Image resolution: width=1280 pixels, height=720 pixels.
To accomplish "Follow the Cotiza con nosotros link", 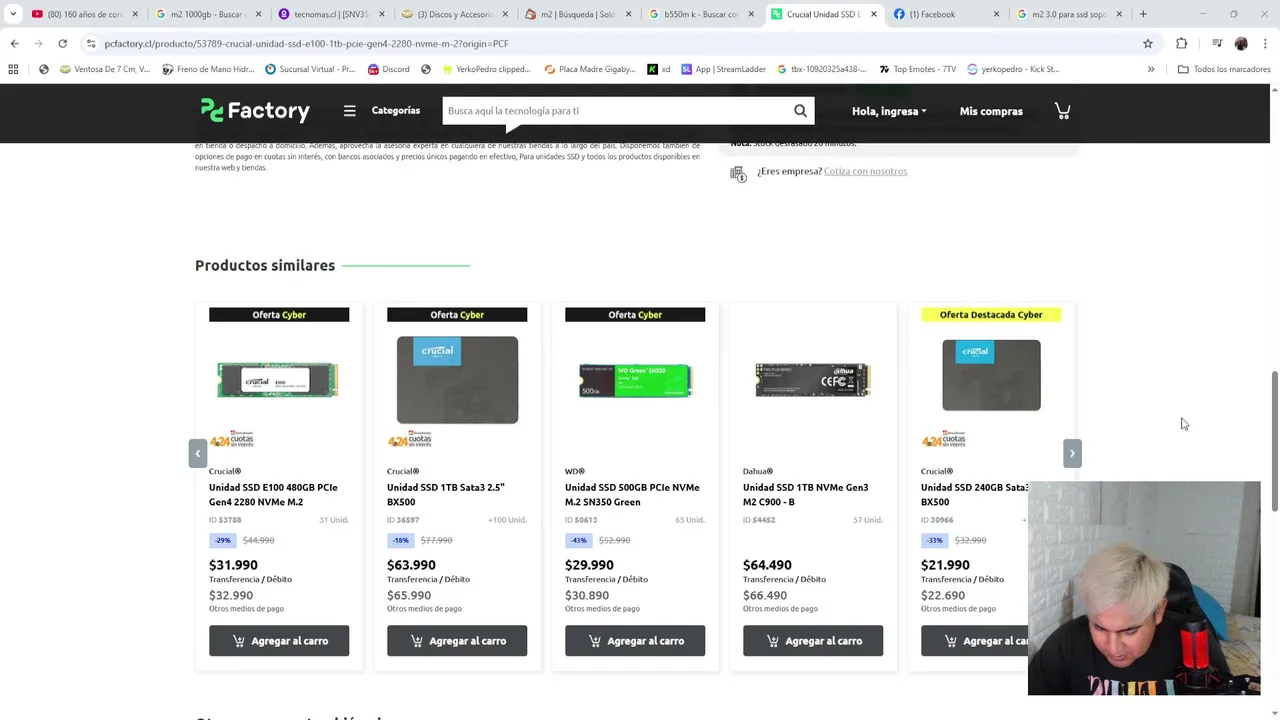I will 865,171.
